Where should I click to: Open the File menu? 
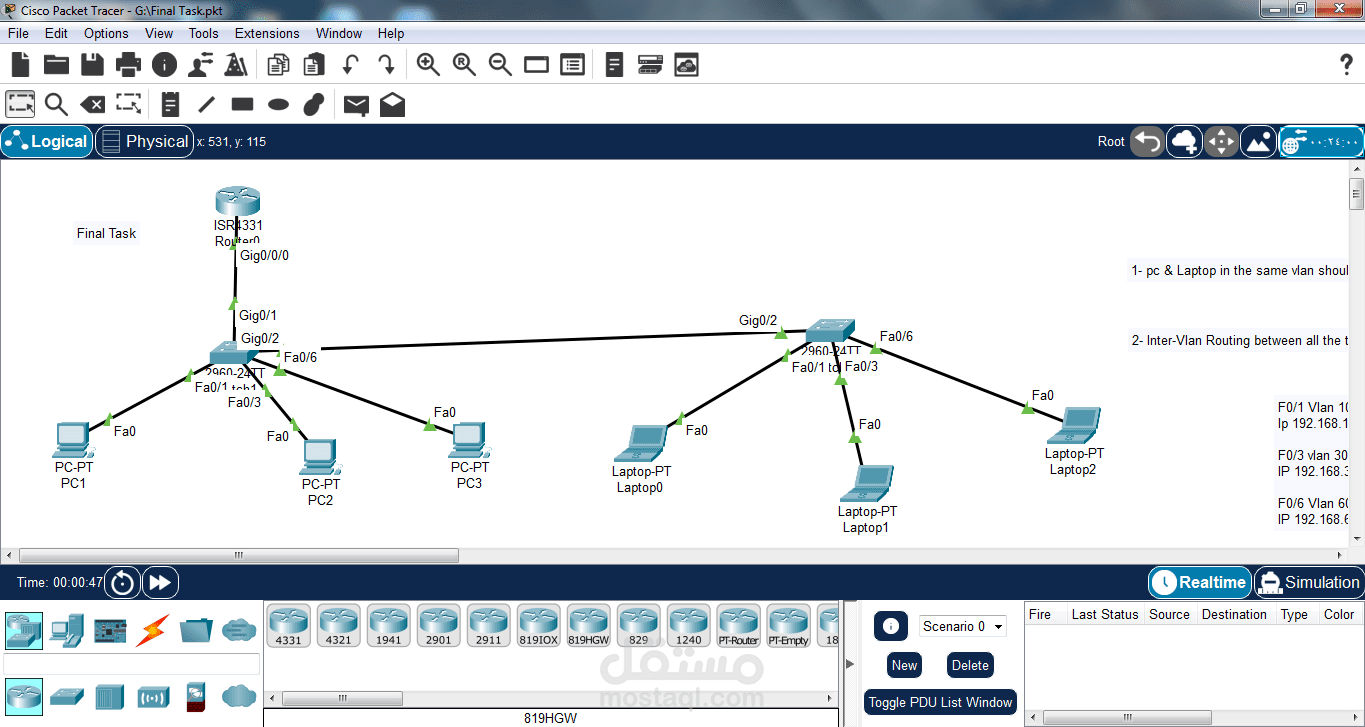pyautogui.click(x=18, y=33)
